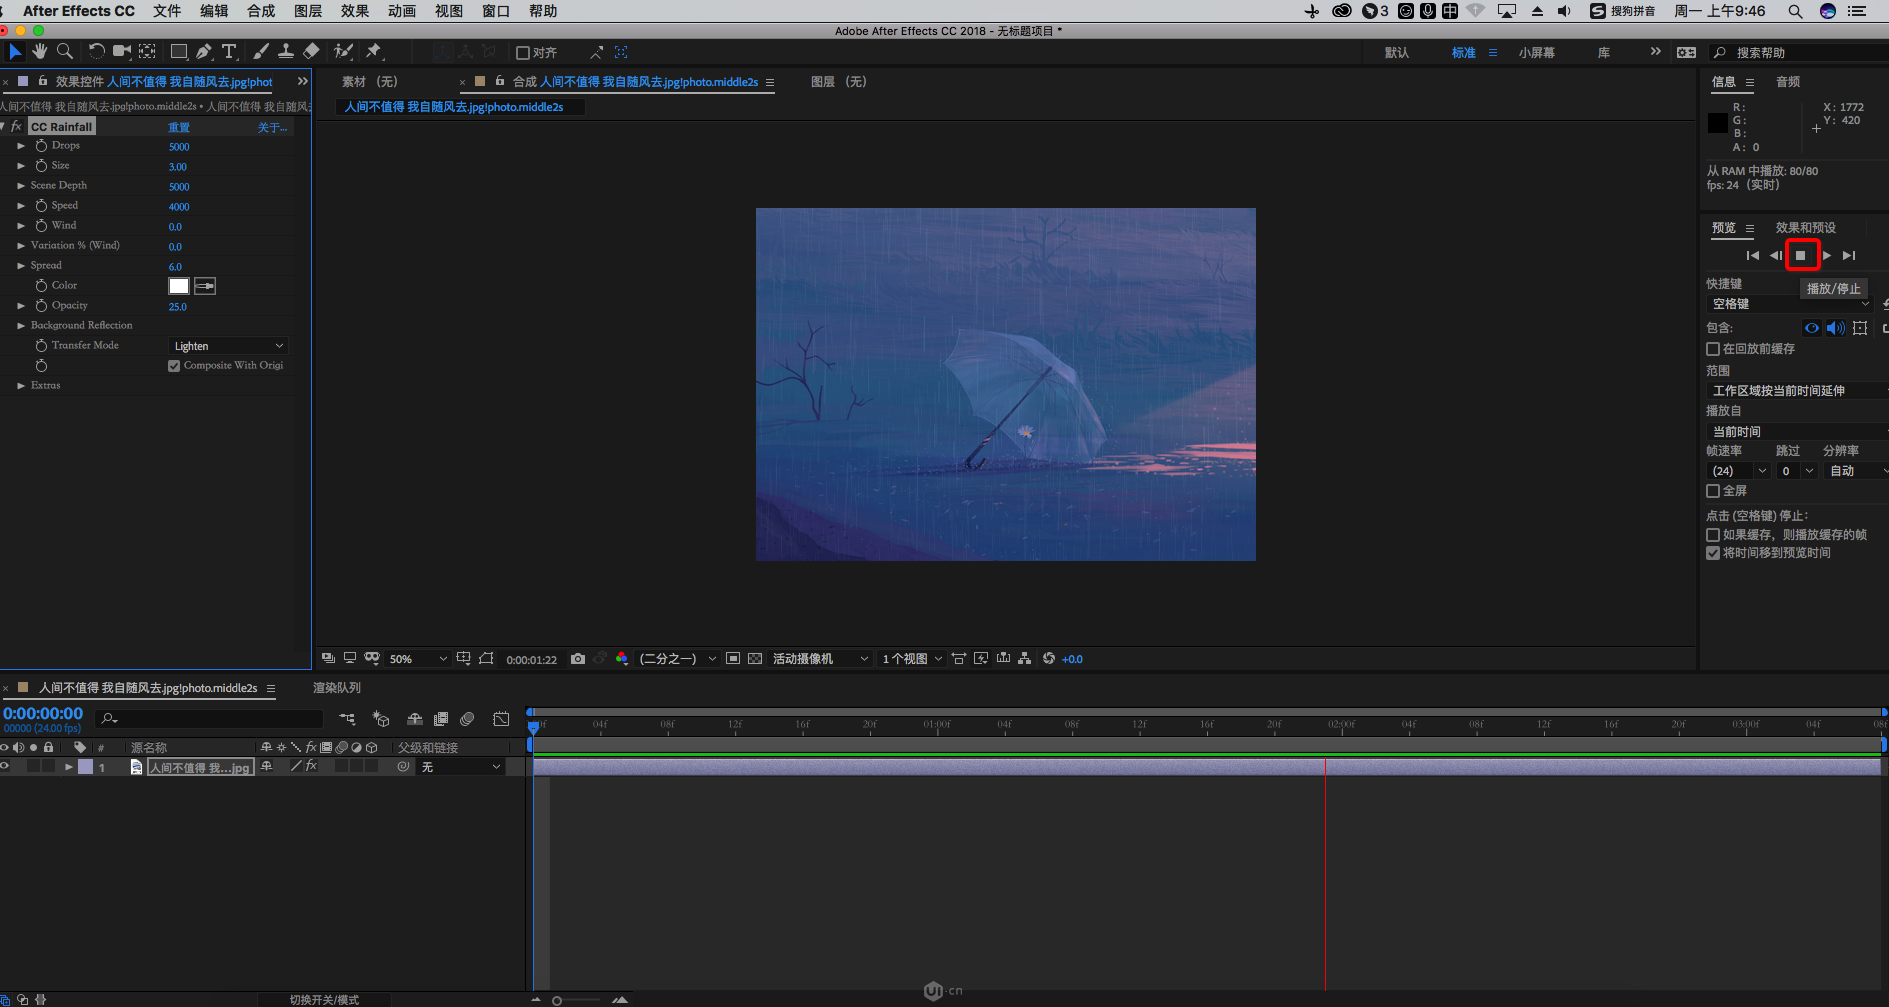Viewport: 1889px width, 1007px height.
Task: Pick the CC Rainfall color eyedropper
Action: pyautogui.click(x=205, y=286)
